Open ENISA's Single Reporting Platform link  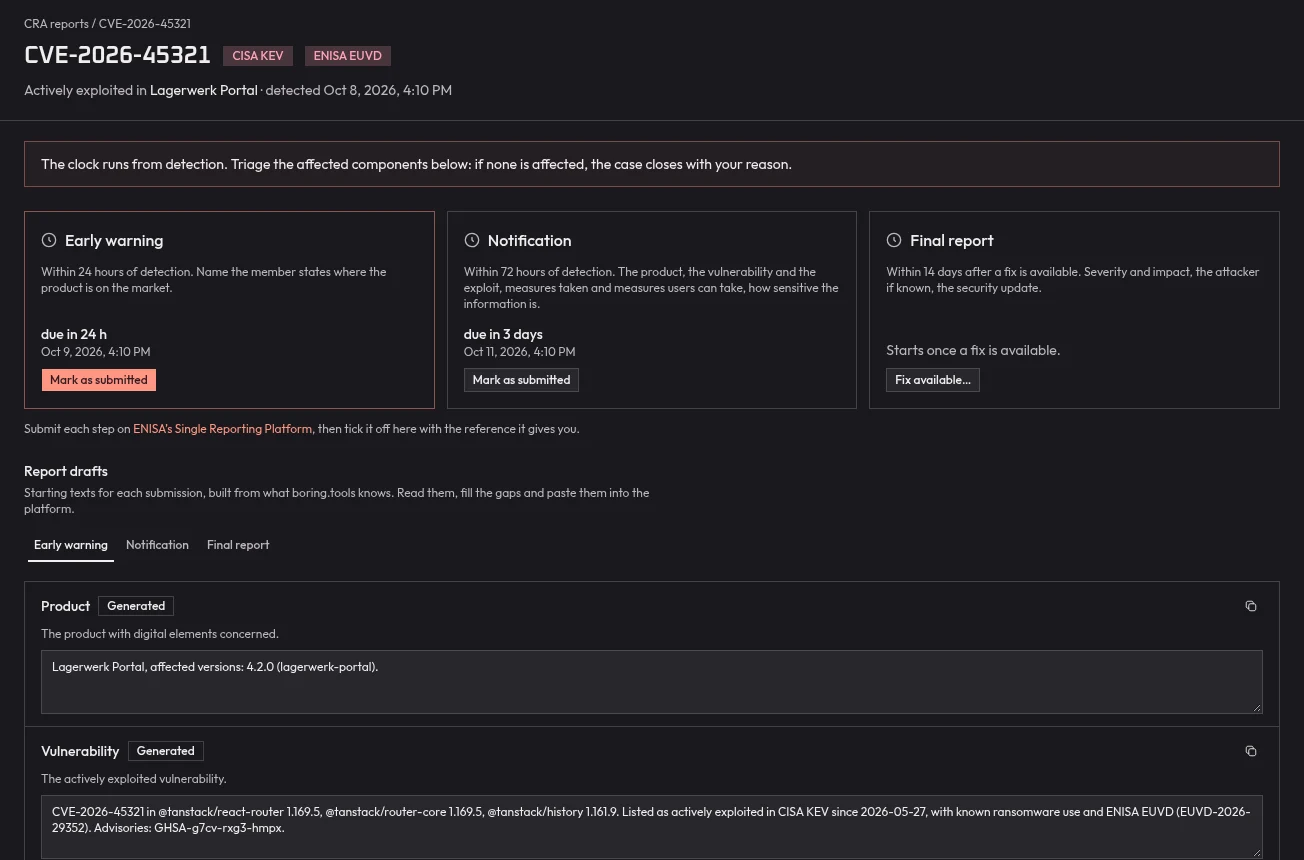coord(223,429)
